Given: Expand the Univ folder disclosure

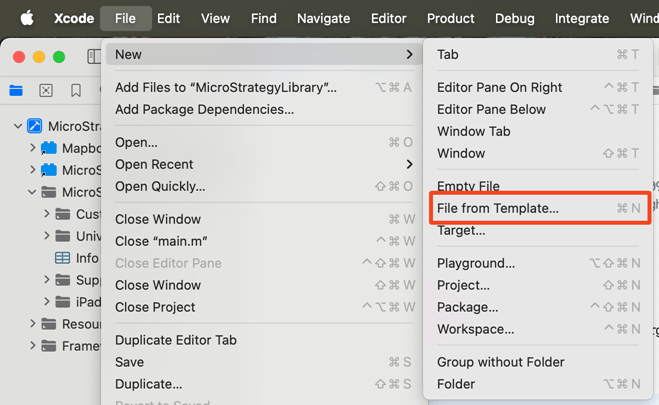Looking at the screenshot, I should pos(47,236).
